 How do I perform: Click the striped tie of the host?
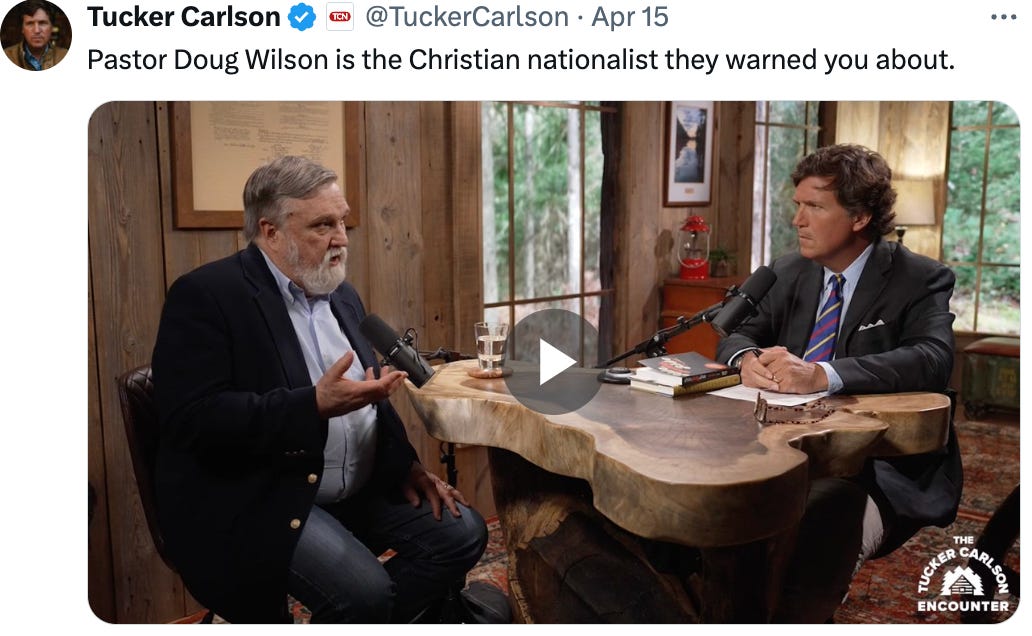click(825, 319)
